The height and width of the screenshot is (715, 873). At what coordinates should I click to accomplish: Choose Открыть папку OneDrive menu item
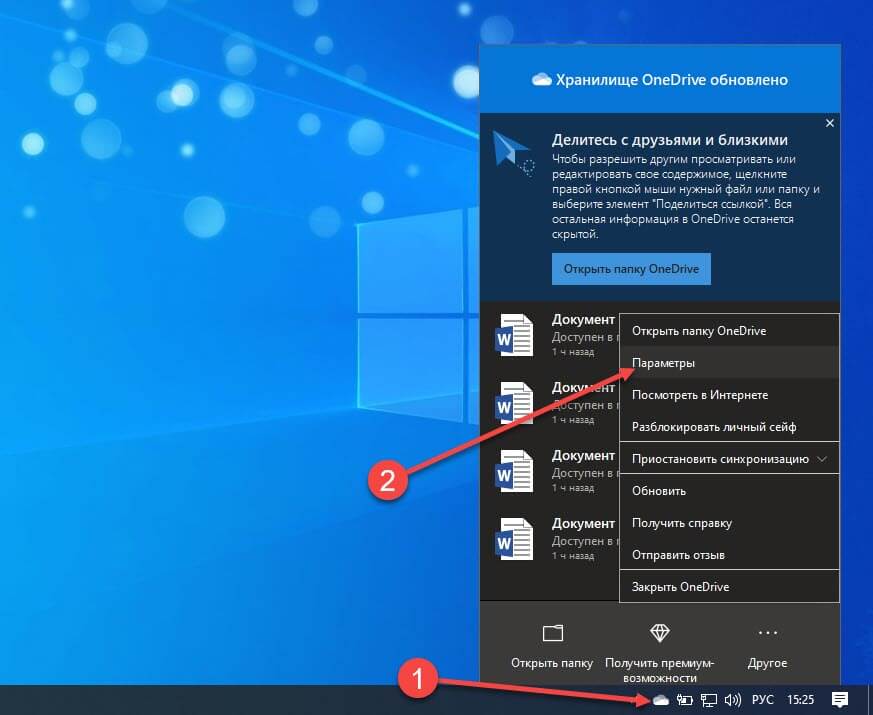click(699, 331)
